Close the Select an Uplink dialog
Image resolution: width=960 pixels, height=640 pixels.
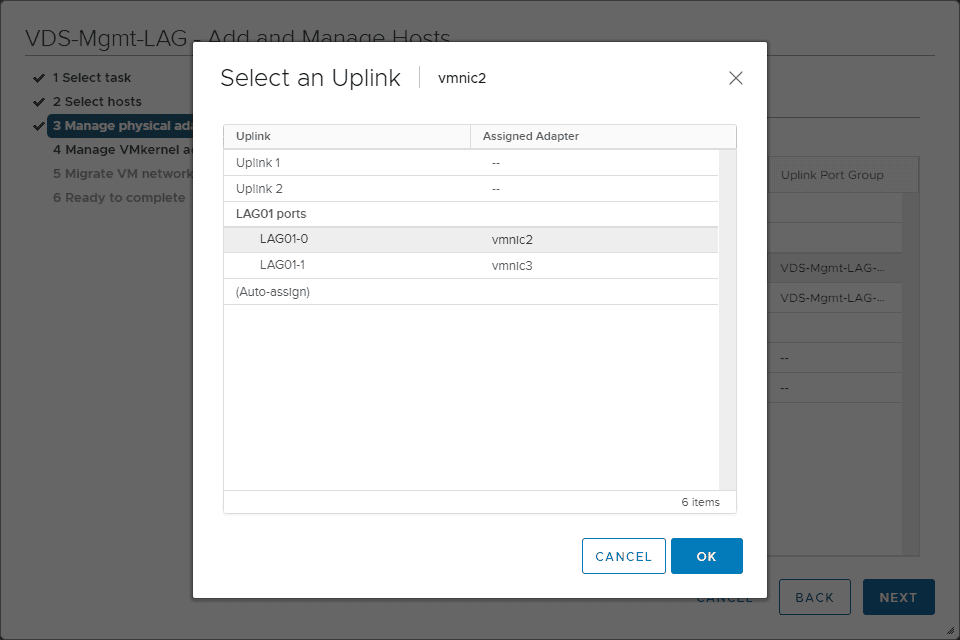[736, 78]
